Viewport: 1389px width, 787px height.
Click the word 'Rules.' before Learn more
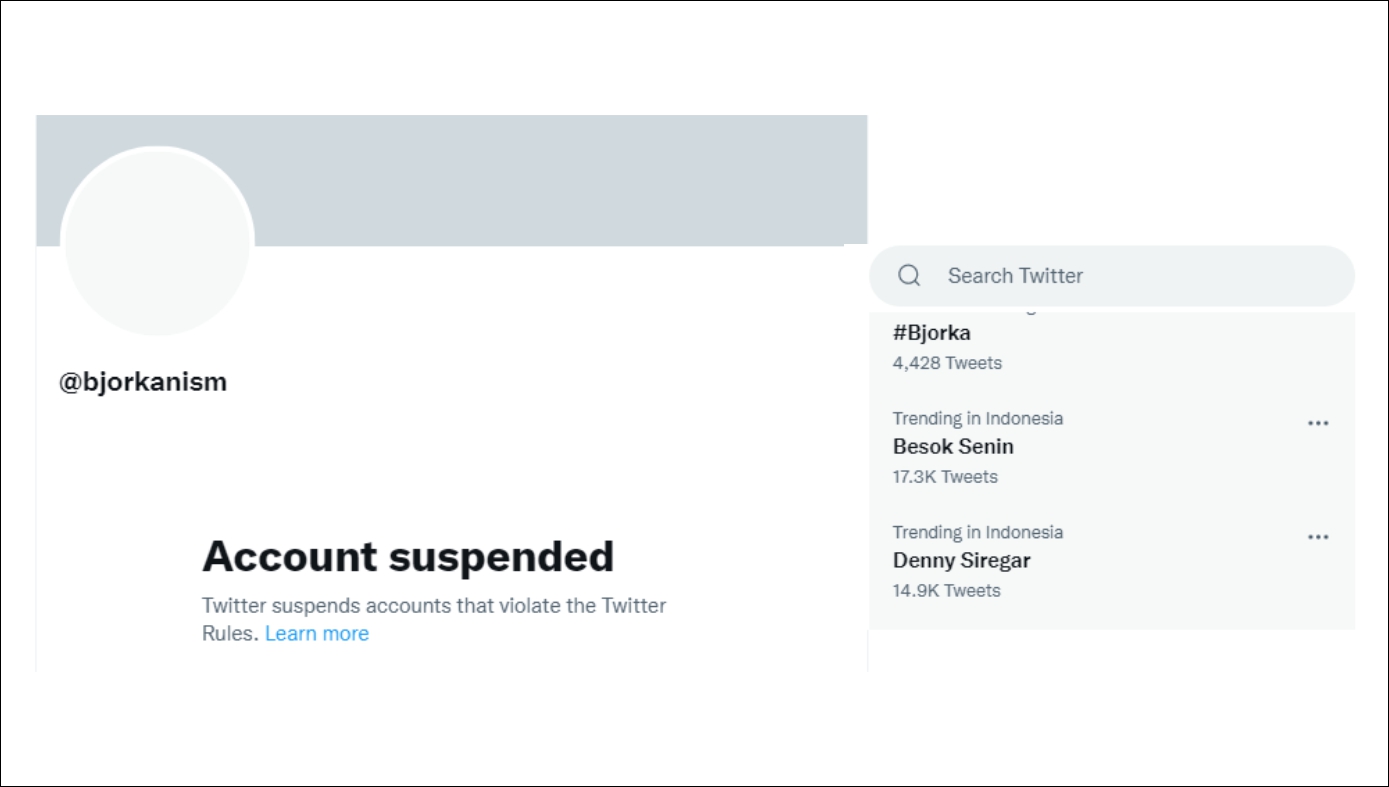point(230,634)
